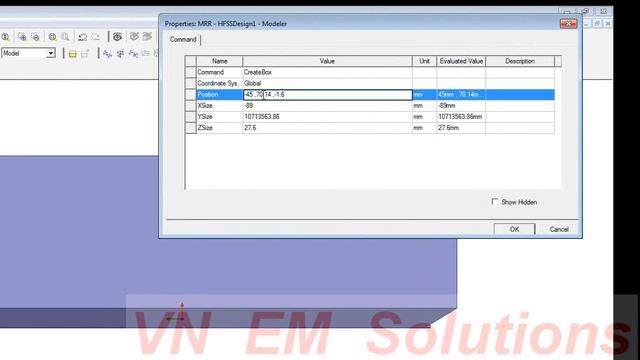Screen dimensions: 640x360
Task: Click the row selector beside Command
Action: (191, 72)
